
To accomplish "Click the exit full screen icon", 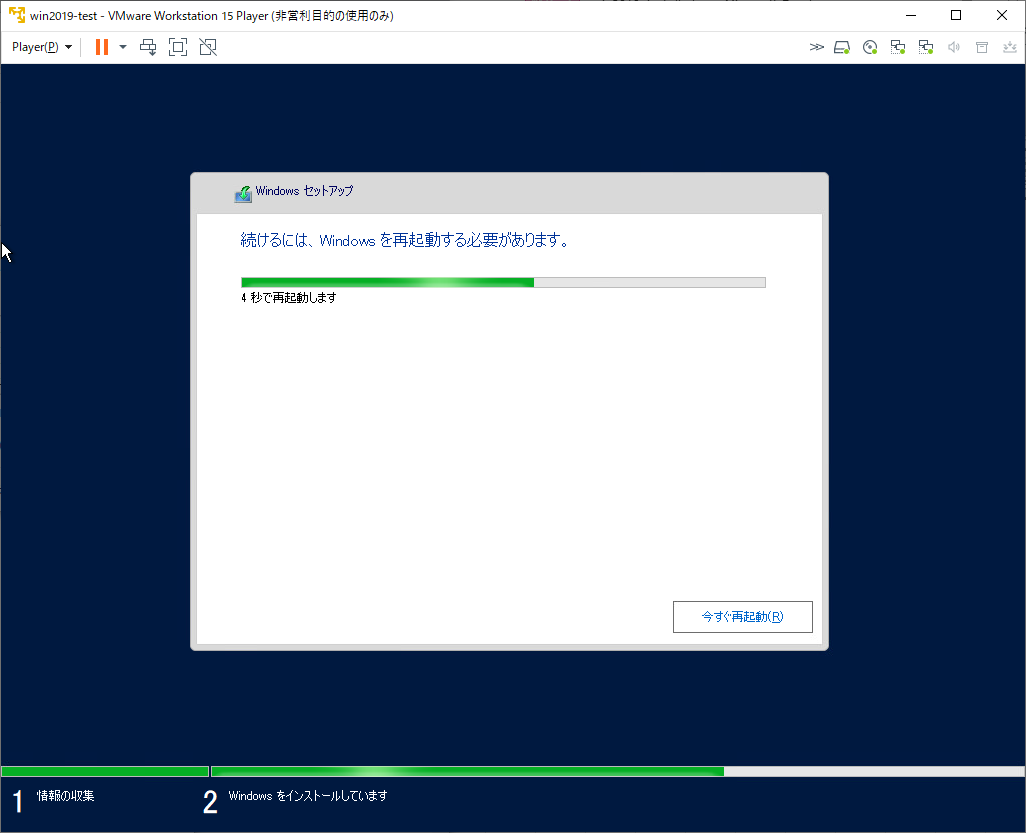I will 208,47.
